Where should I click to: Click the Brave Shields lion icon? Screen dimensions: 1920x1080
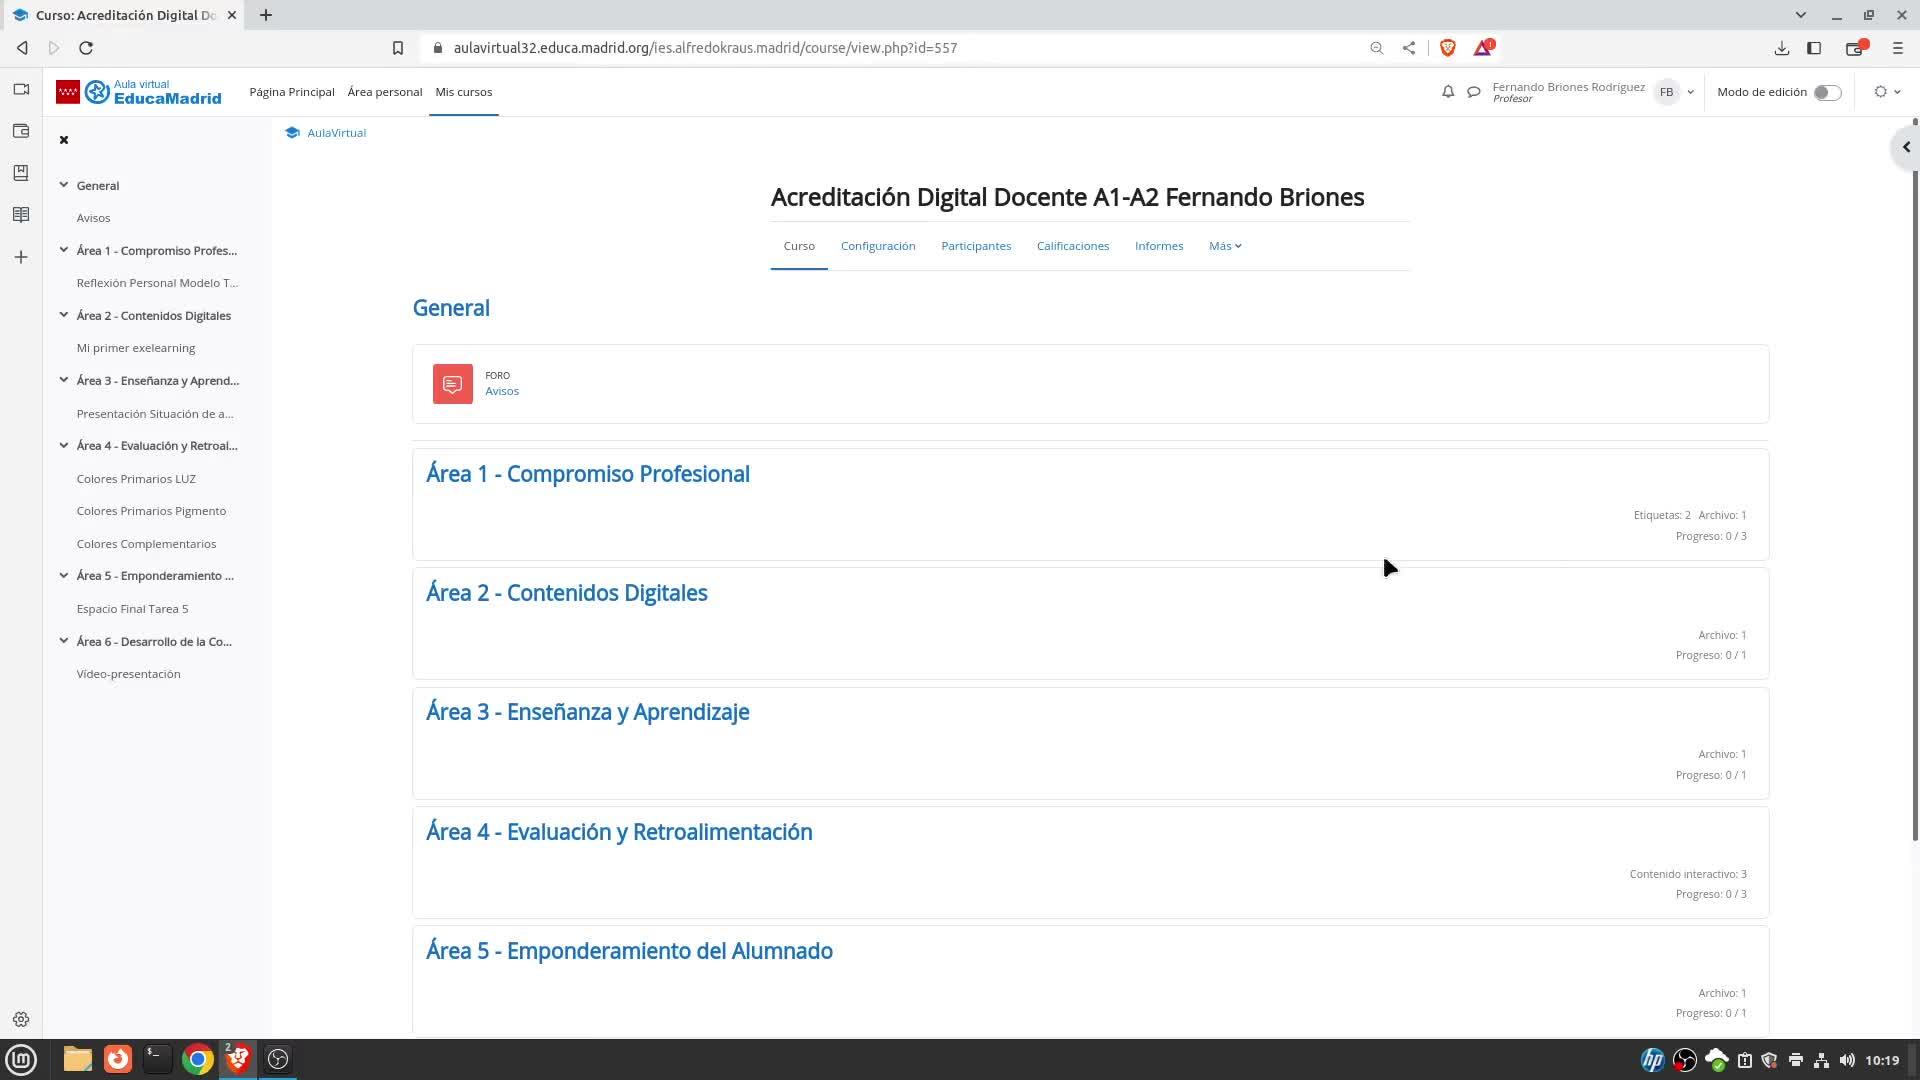click(1447, 48)
